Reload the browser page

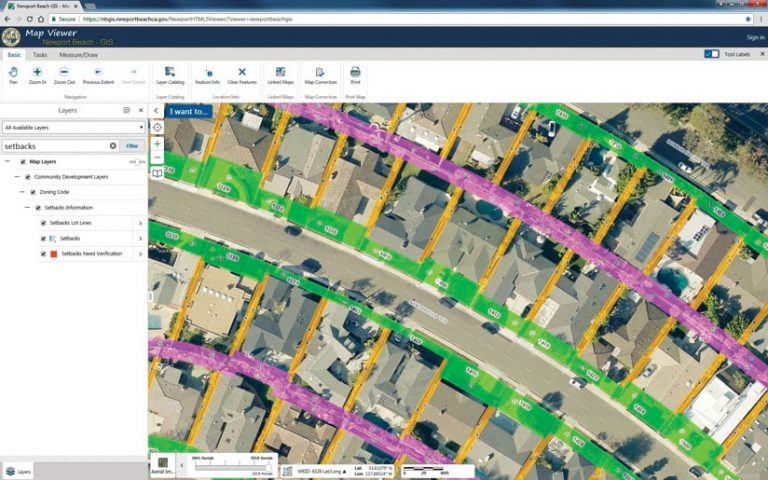point(29,19)
